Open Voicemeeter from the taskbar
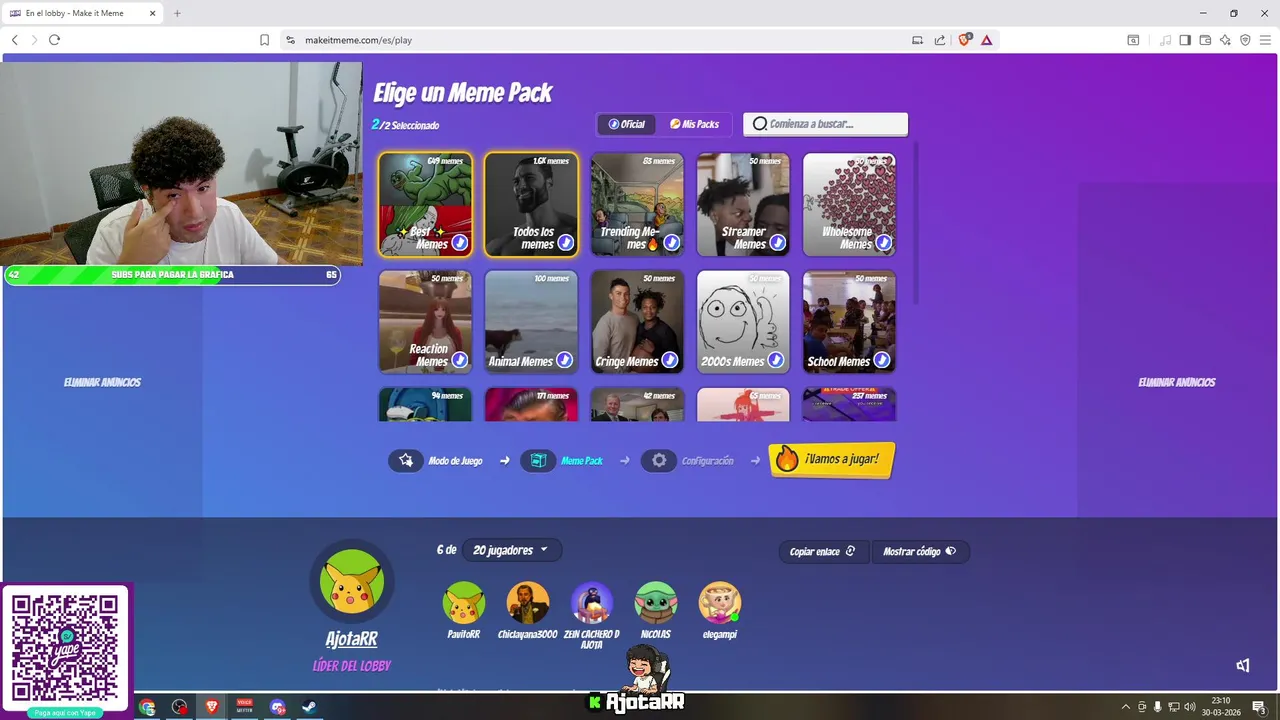Screen dimensions: 1280x720 click(x=244, y=707)
